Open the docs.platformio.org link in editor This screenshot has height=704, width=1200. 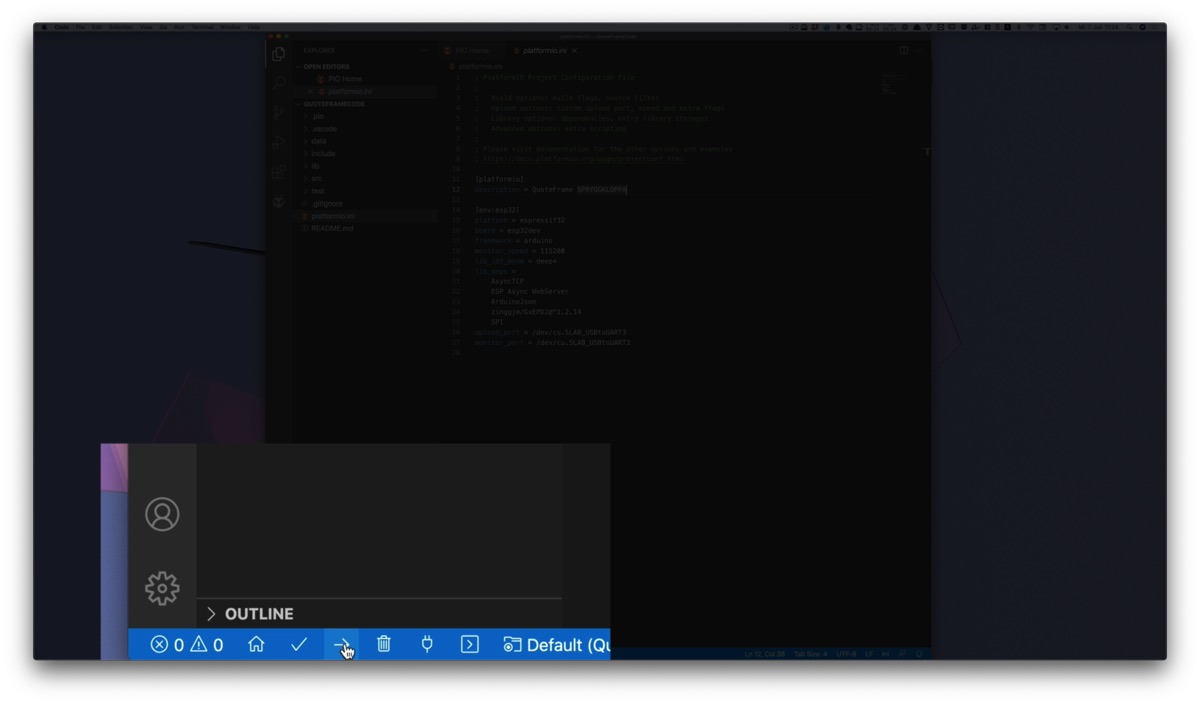coord(583,159)
